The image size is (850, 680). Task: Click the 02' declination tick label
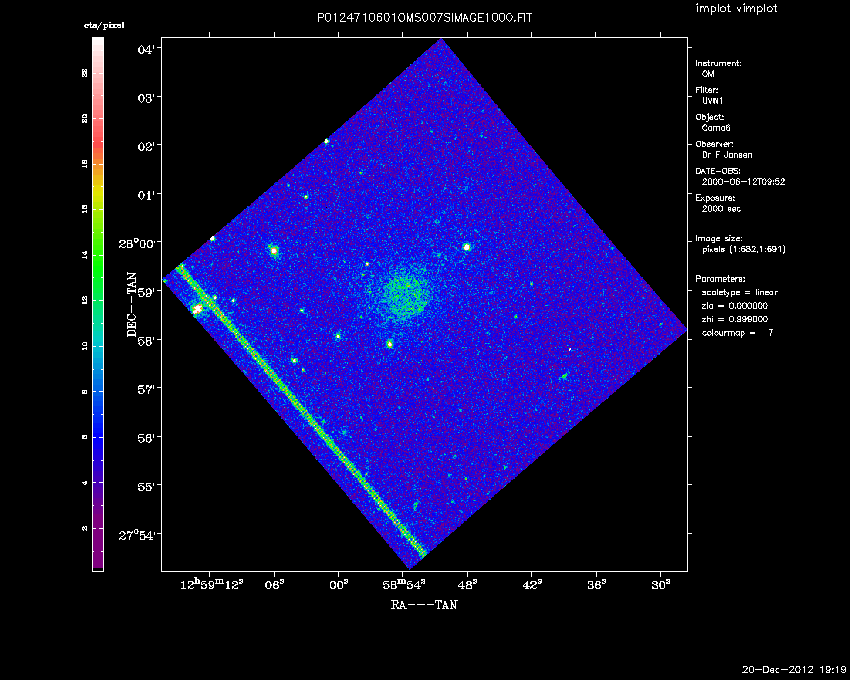[148, 147]
